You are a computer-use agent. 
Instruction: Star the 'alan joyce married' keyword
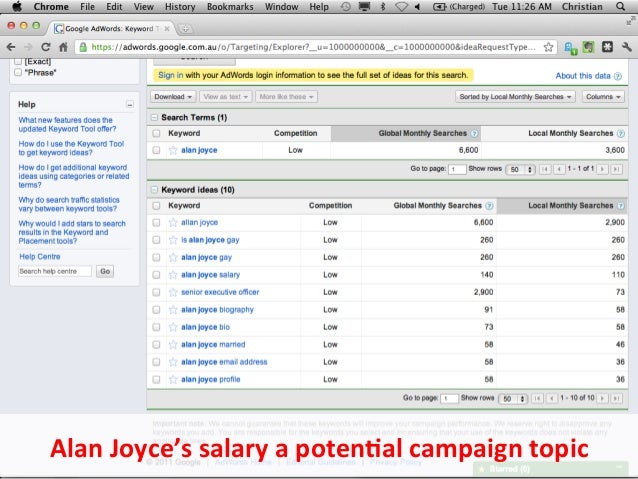(x=173, y=345)
